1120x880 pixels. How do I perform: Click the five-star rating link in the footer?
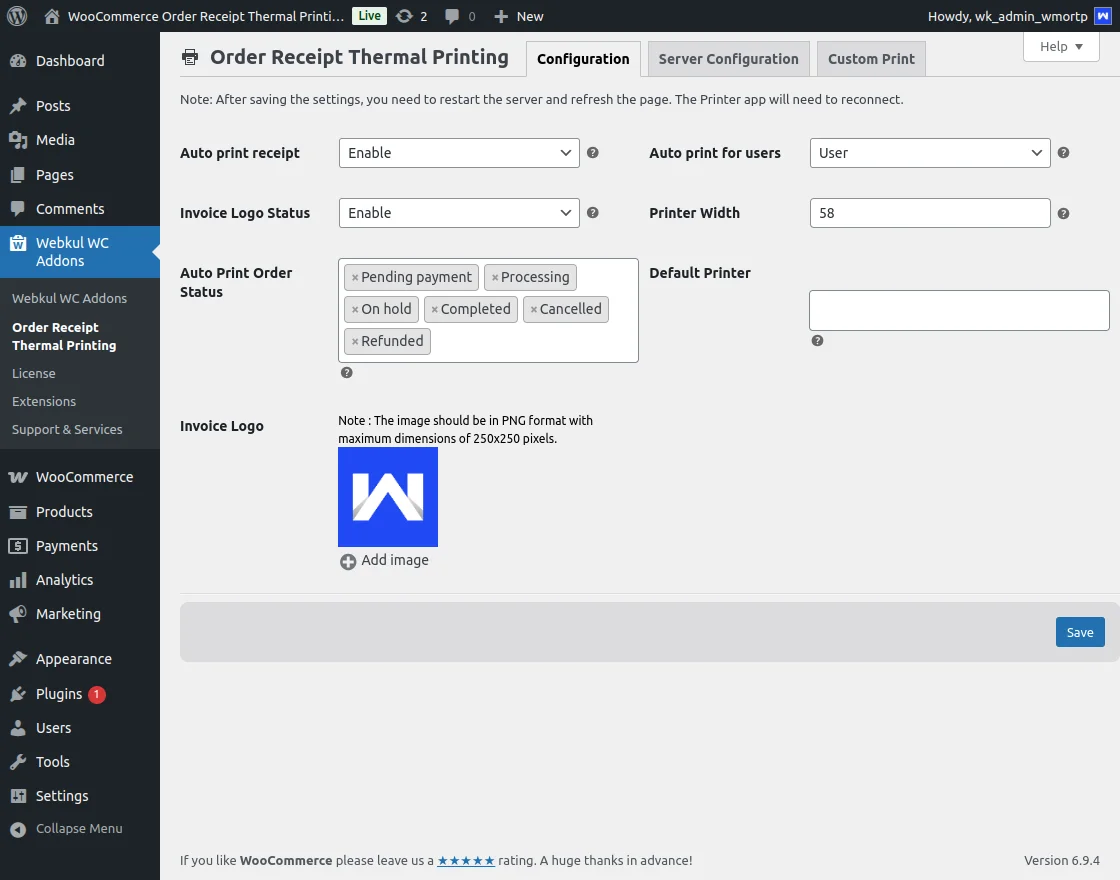click(x=466, y=860)
